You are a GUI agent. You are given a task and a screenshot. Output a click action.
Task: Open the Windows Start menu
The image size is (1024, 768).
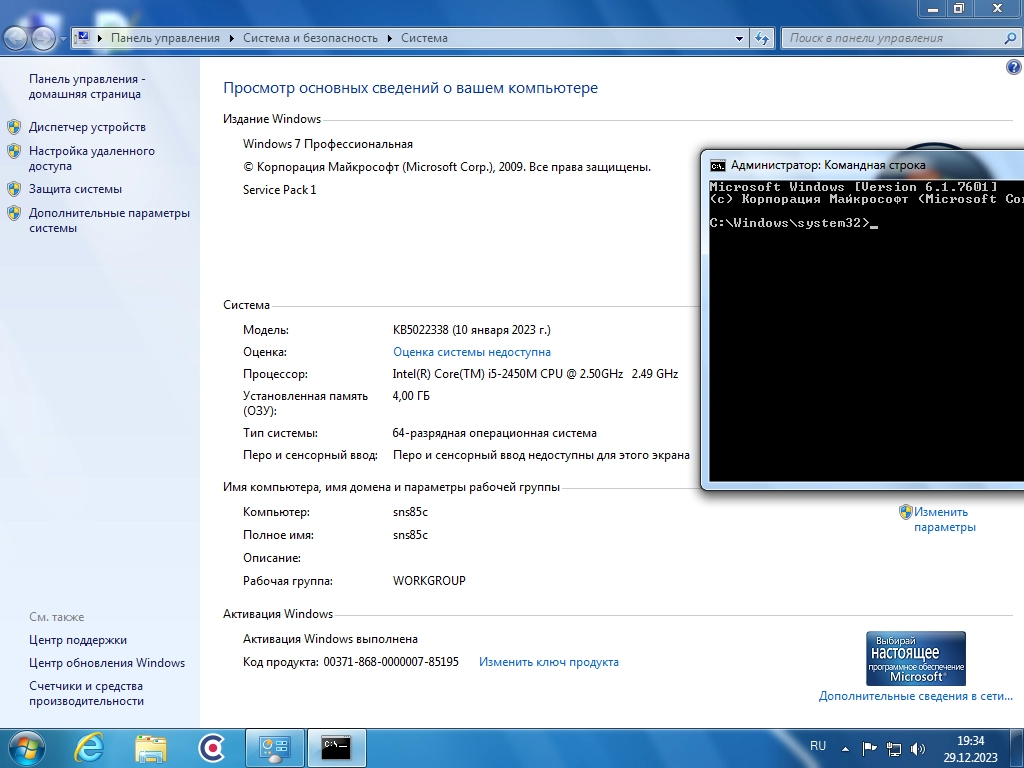(26, 748)
